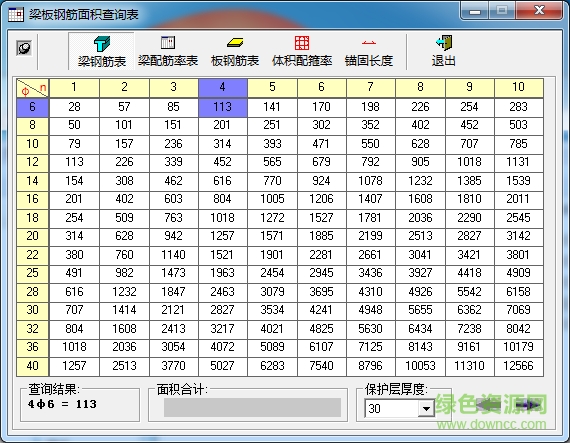
Task: Click cell 4021 in row 32
Action: click(x=272, y=329)
